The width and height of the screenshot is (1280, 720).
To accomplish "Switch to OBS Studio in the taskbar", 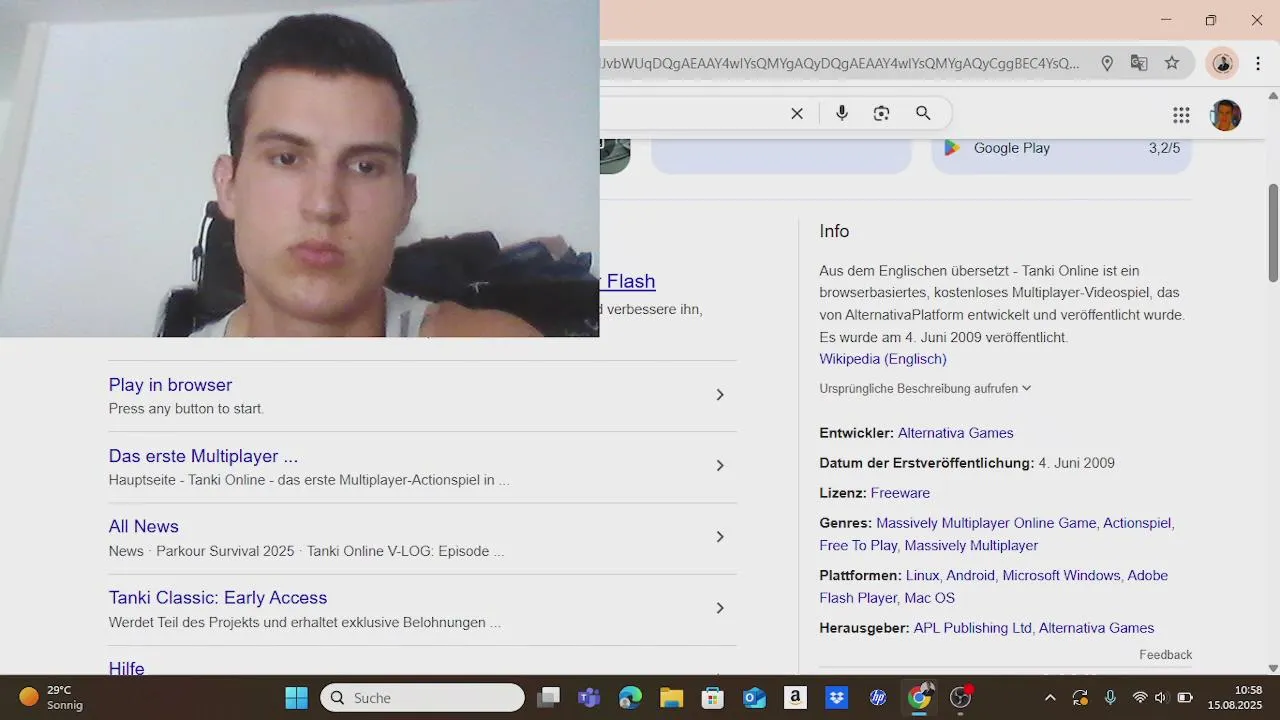I will click(x=961, y=697).
